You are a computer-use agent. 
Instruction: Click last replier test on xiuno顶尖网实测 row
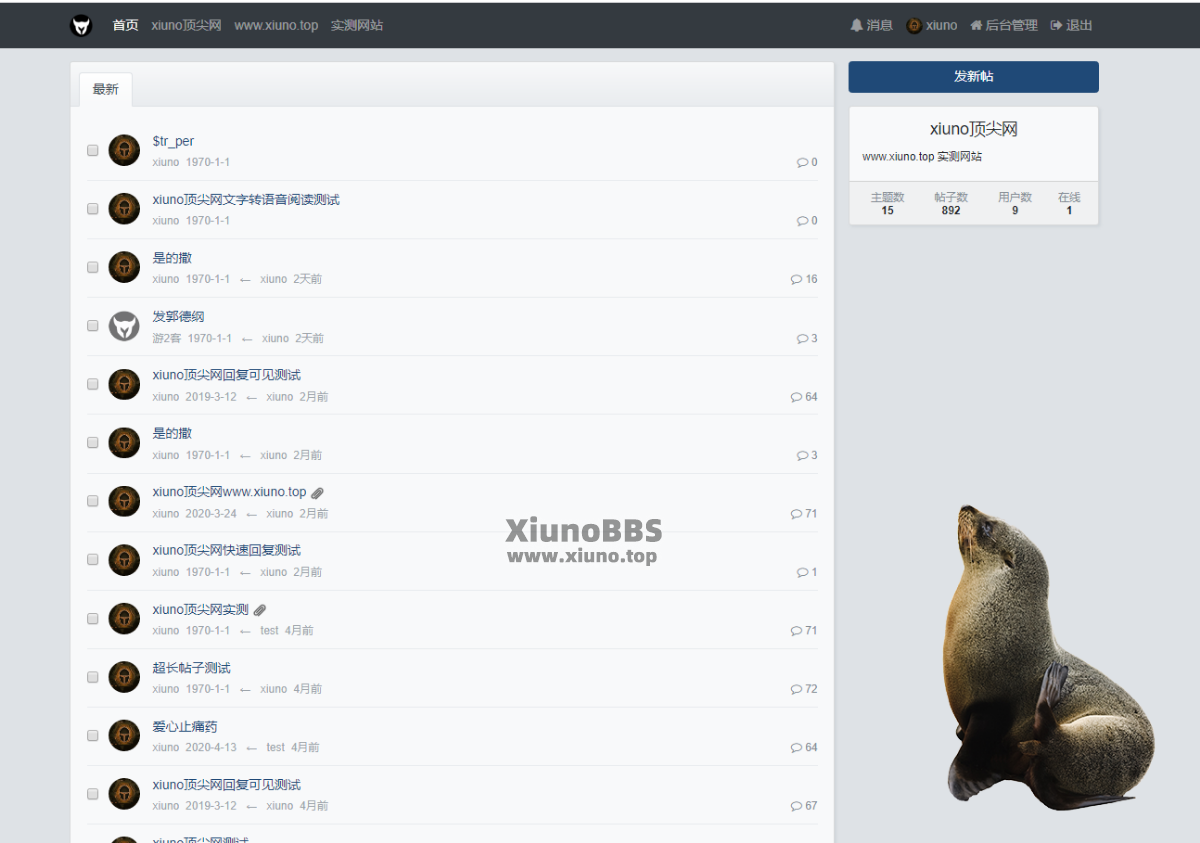pos(270,630)
